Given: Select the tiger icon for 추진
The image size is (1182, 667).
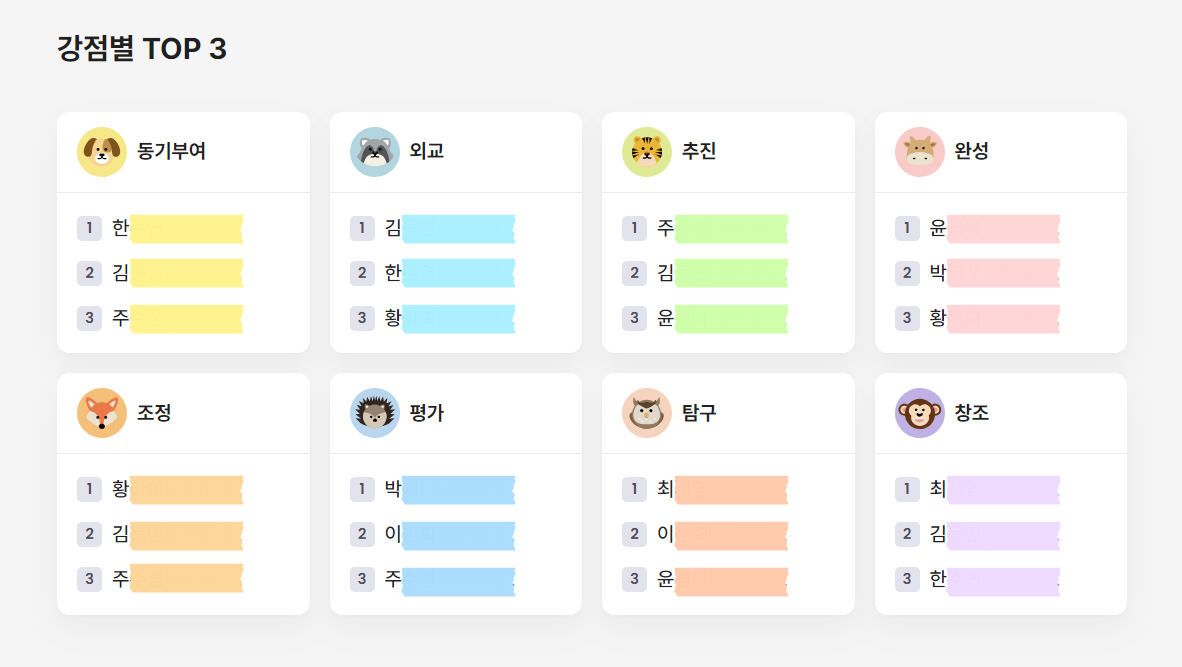Looking at the screenshot, I should tap(647, 151).
